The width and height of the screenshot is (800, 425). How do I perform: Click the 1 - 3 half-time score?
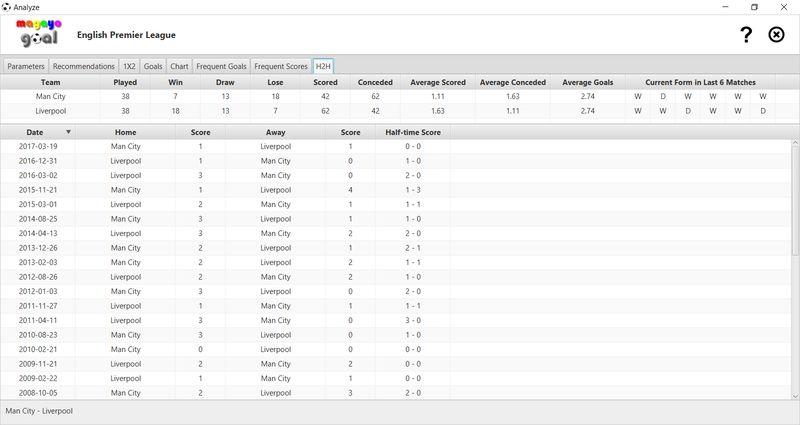pos(413,190)
